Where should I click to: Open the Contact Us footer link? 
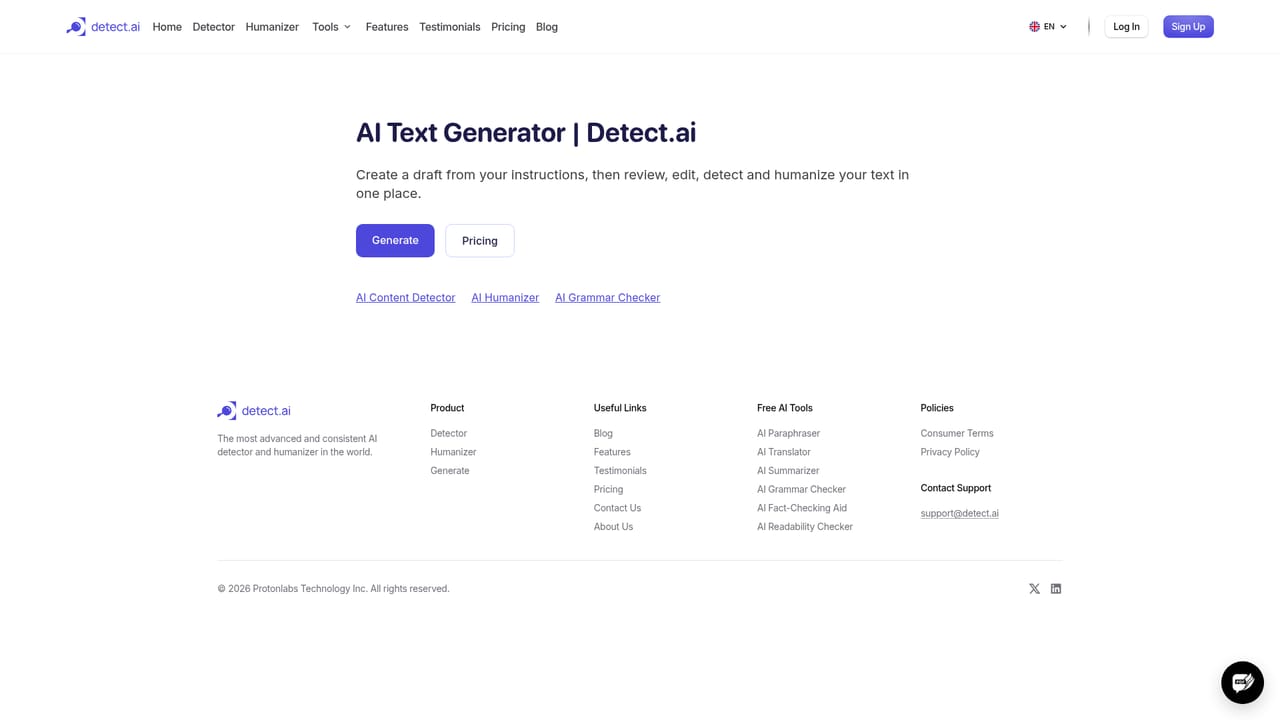[x=617, y=508]
